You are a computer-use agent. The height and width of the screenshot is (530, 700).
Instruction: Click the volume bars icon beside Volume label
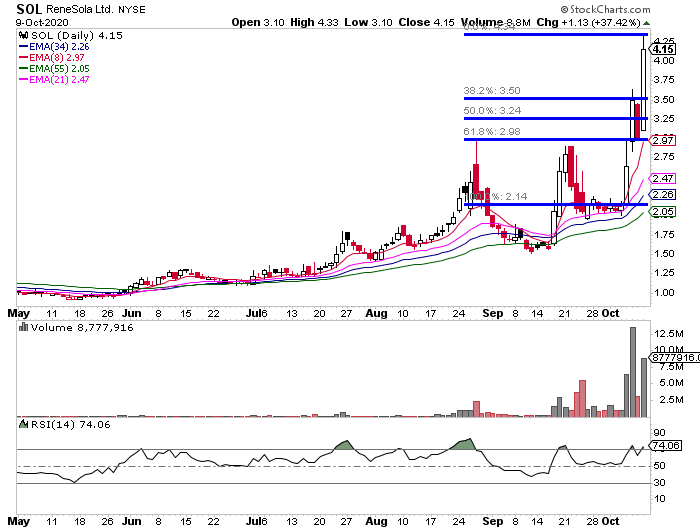24,327
